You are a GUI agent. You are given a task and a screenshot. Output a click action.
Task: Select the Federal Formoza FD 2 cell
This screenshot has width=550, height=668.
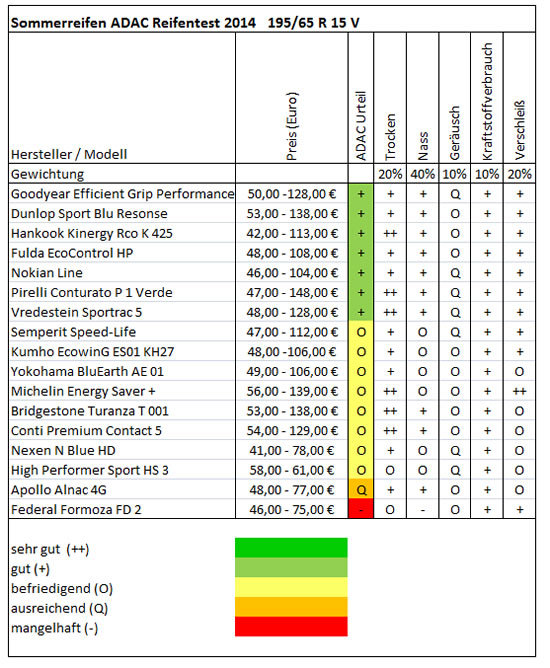[122, 510]
